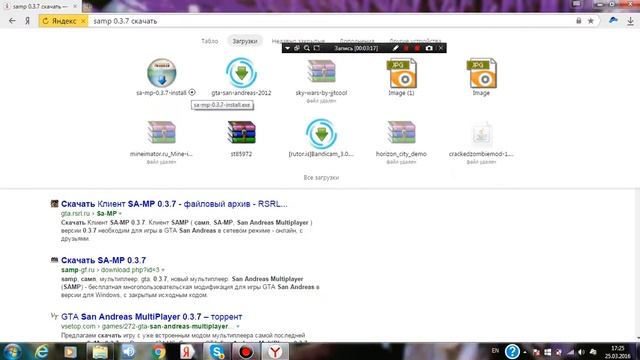This screenshot has width=640, height=360.
Task: Click the options circle beside sa-mp-0.3.7-install
Action: [192, 92]
